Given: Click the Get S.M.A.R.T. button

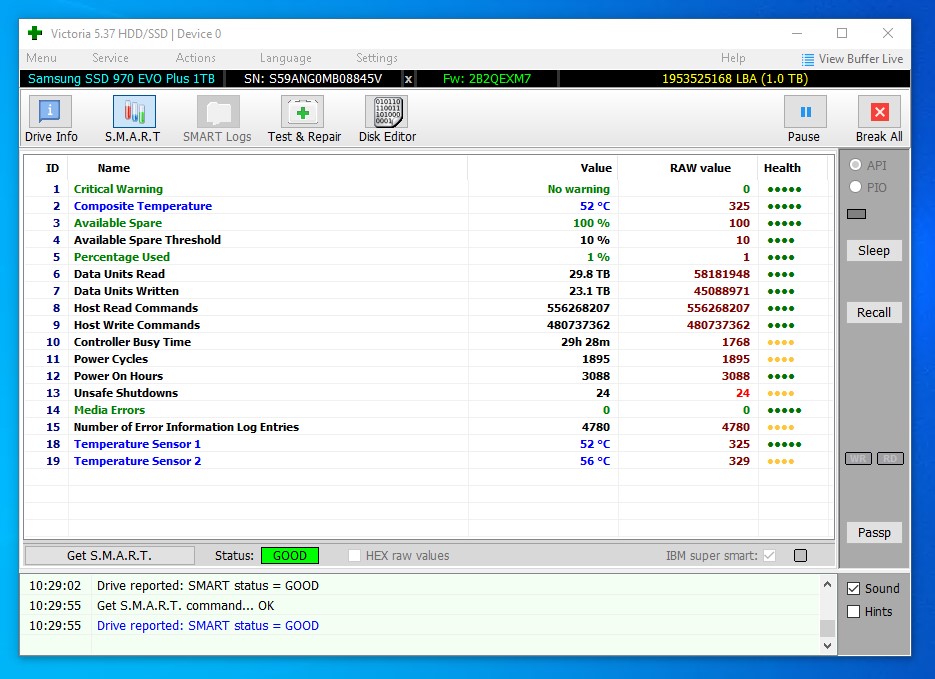Looking at the screenshot, I should [110, 556].
